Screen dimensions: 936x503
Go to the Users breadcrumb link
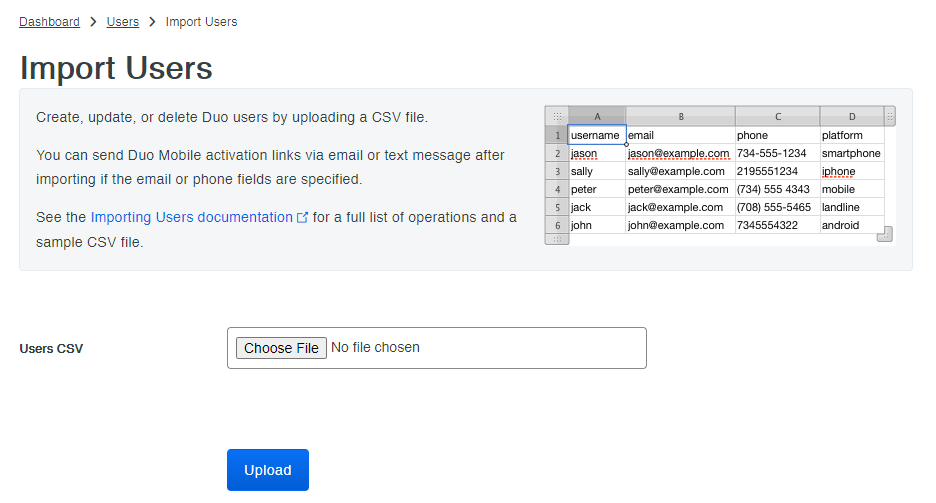point(123,22)
